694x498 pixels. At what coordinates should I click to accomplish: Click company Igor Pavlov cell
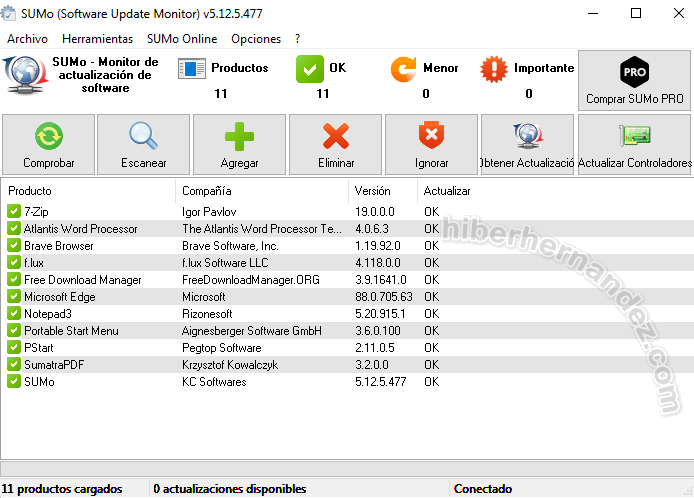[x=209, y=212]
